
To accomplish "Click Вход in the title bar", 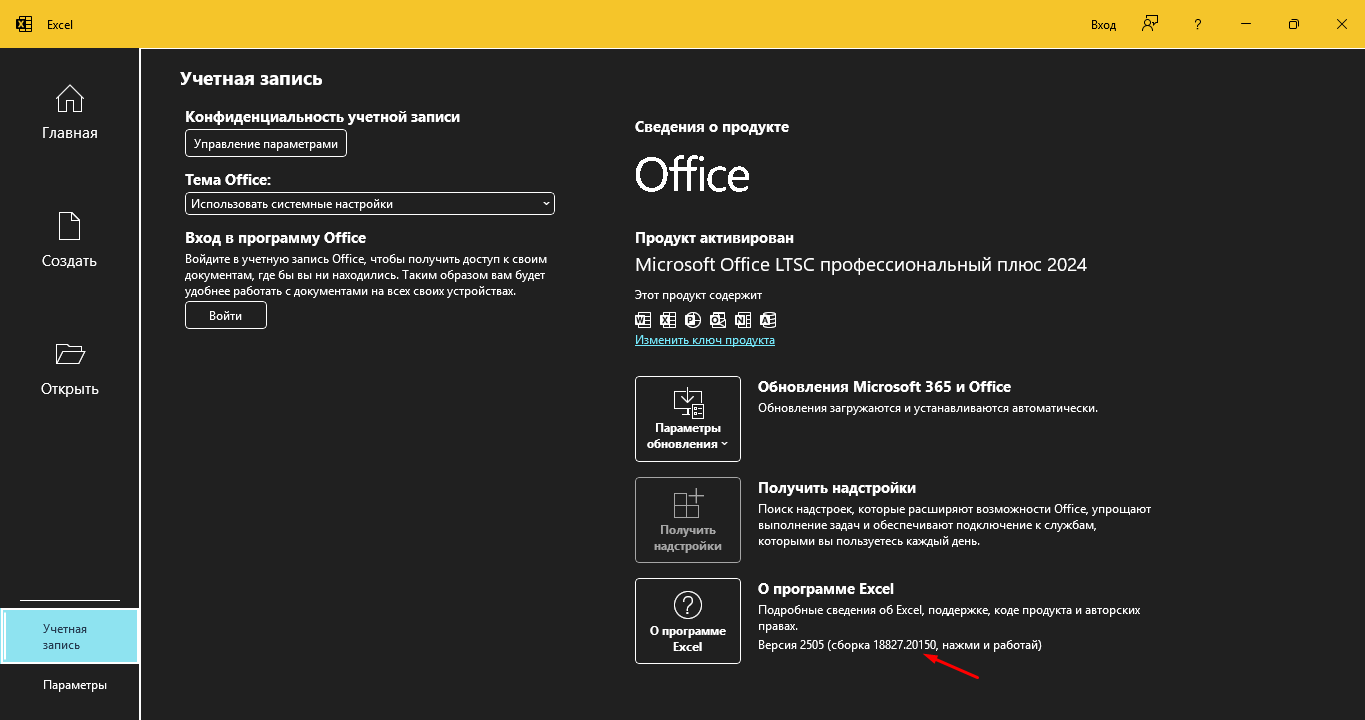I will click(x=1103, y=24).
